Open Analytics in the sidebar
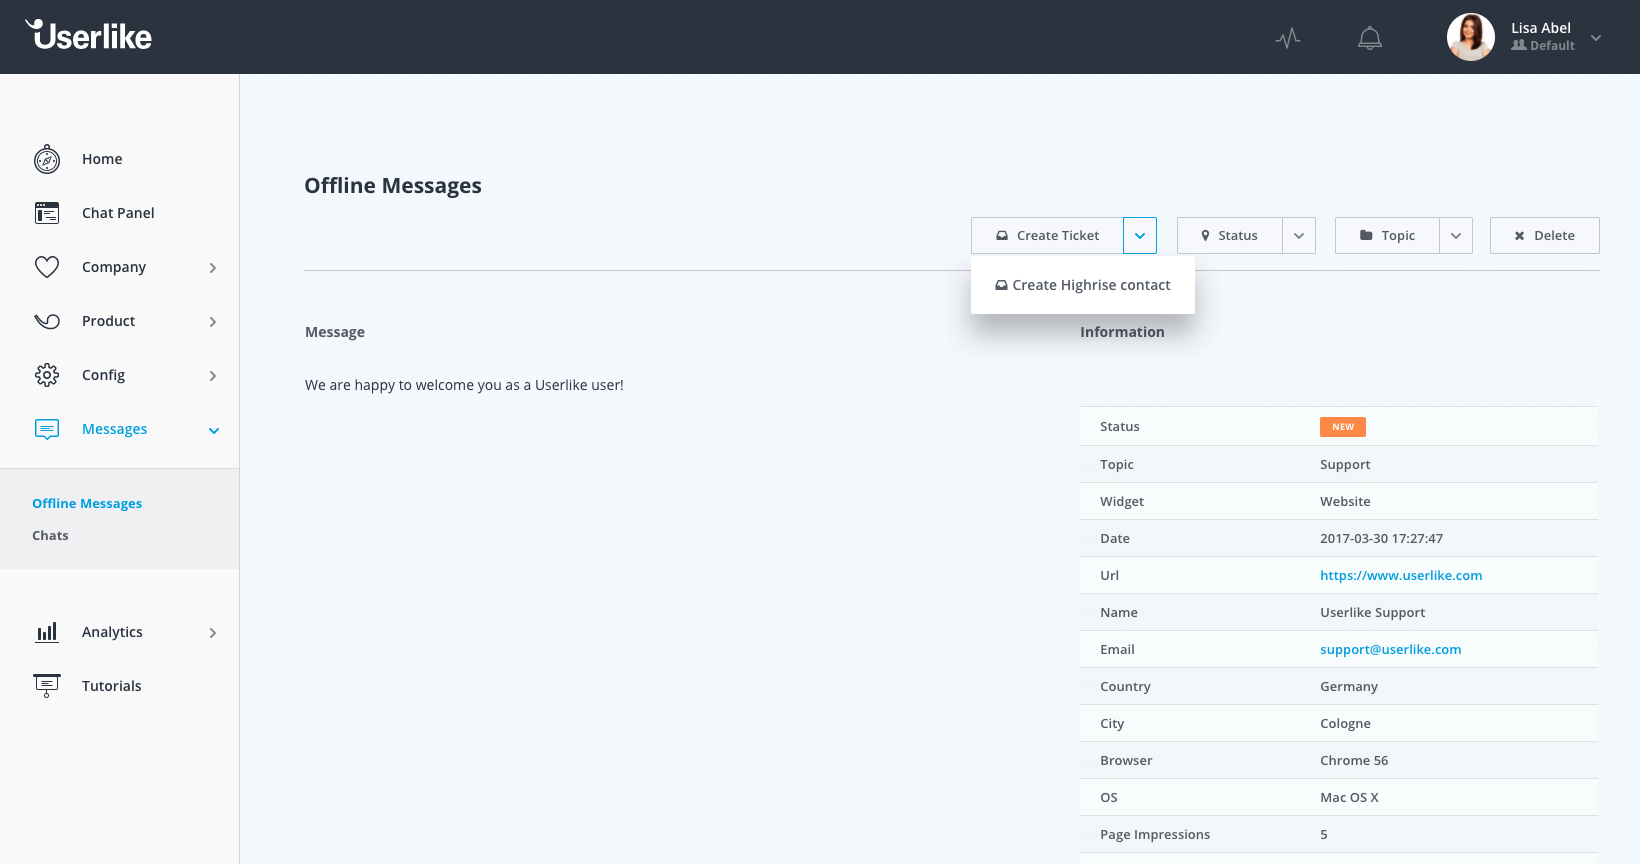 coord(112,632)
